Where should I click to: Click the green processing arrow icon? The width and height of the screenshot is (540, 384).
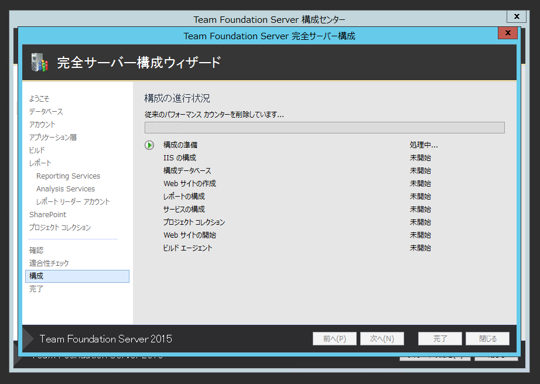pos(149,145)
